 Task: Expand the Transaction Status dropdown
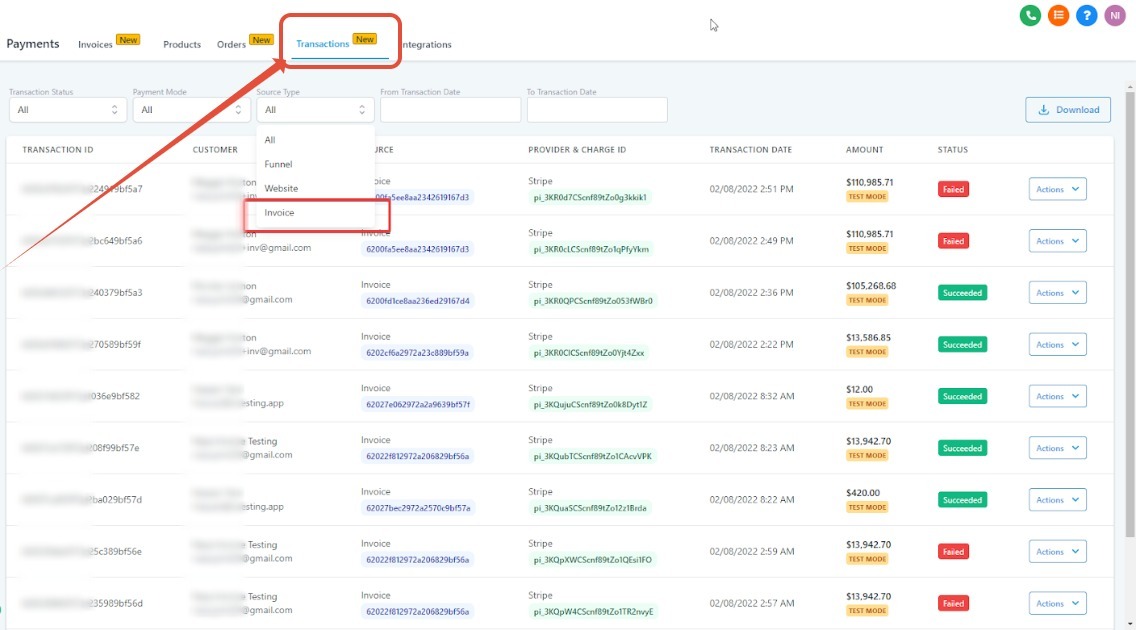coord(67,110)
